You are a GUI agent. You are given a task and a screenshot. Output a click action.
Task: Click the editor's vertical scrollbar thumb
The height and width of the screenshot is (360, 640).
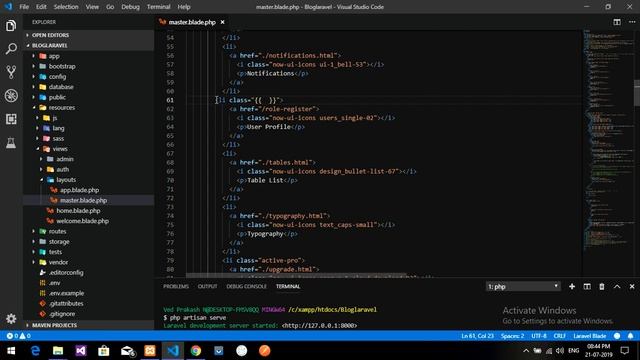click(x=637, y=93)
